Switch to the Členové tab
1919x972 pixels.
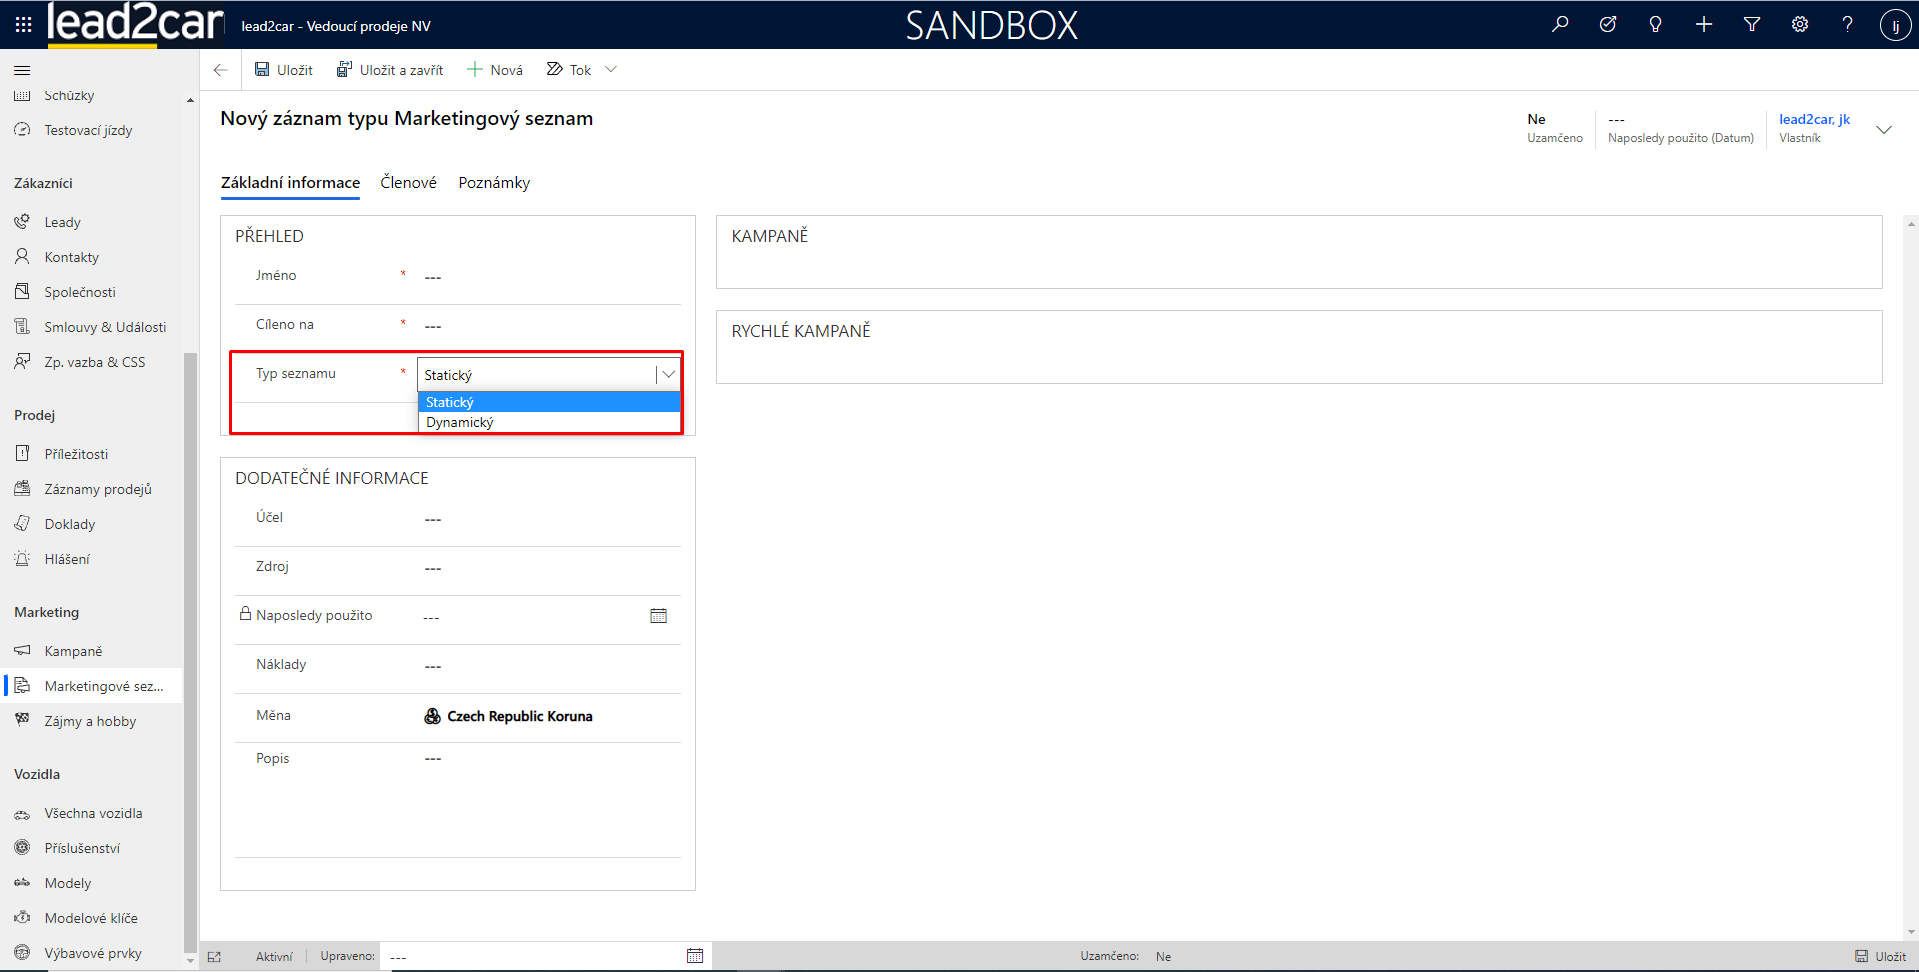pos(408,183)
